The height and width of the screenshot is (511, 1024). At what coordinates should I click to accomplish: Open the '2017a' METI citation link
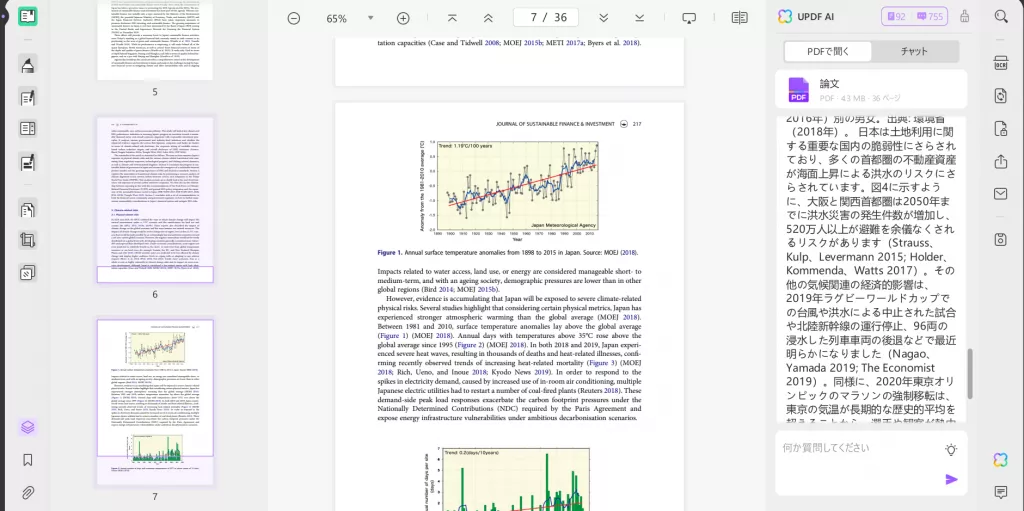pos(575,43)
